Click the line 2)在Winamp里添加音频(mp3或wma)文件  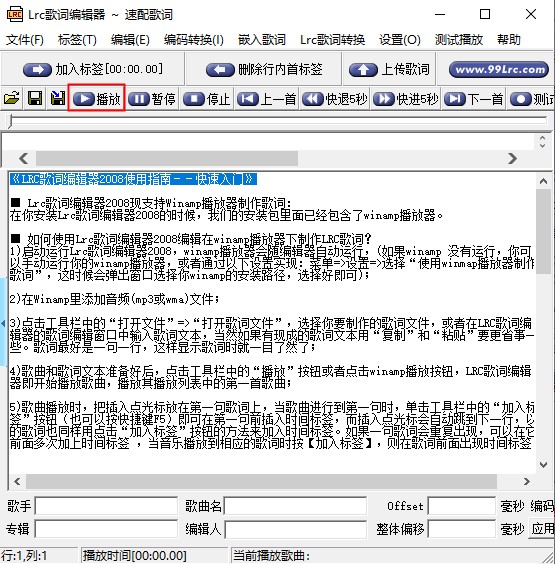click(x=114, y=299)
